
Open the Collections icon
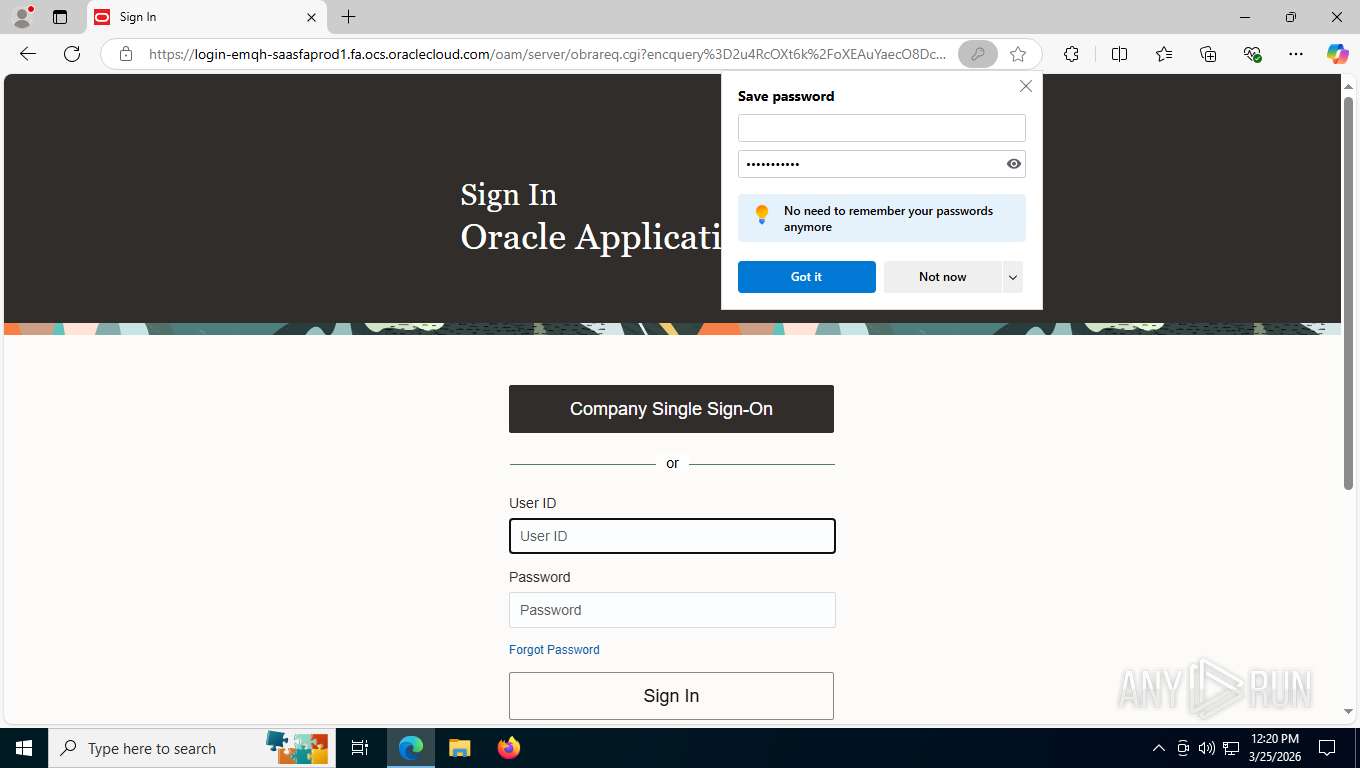[x=1208, y=54]
